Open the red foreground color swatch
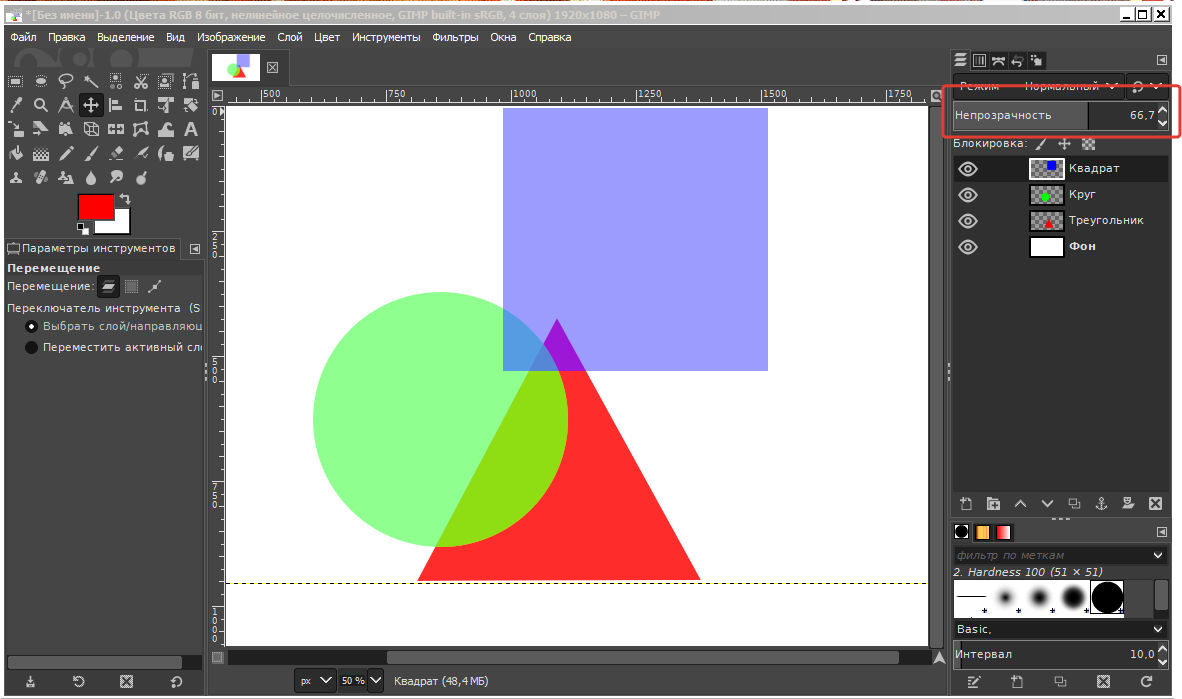Image resolution: width=1182 pixels, height=699 pixels. [x=94, y=206]
